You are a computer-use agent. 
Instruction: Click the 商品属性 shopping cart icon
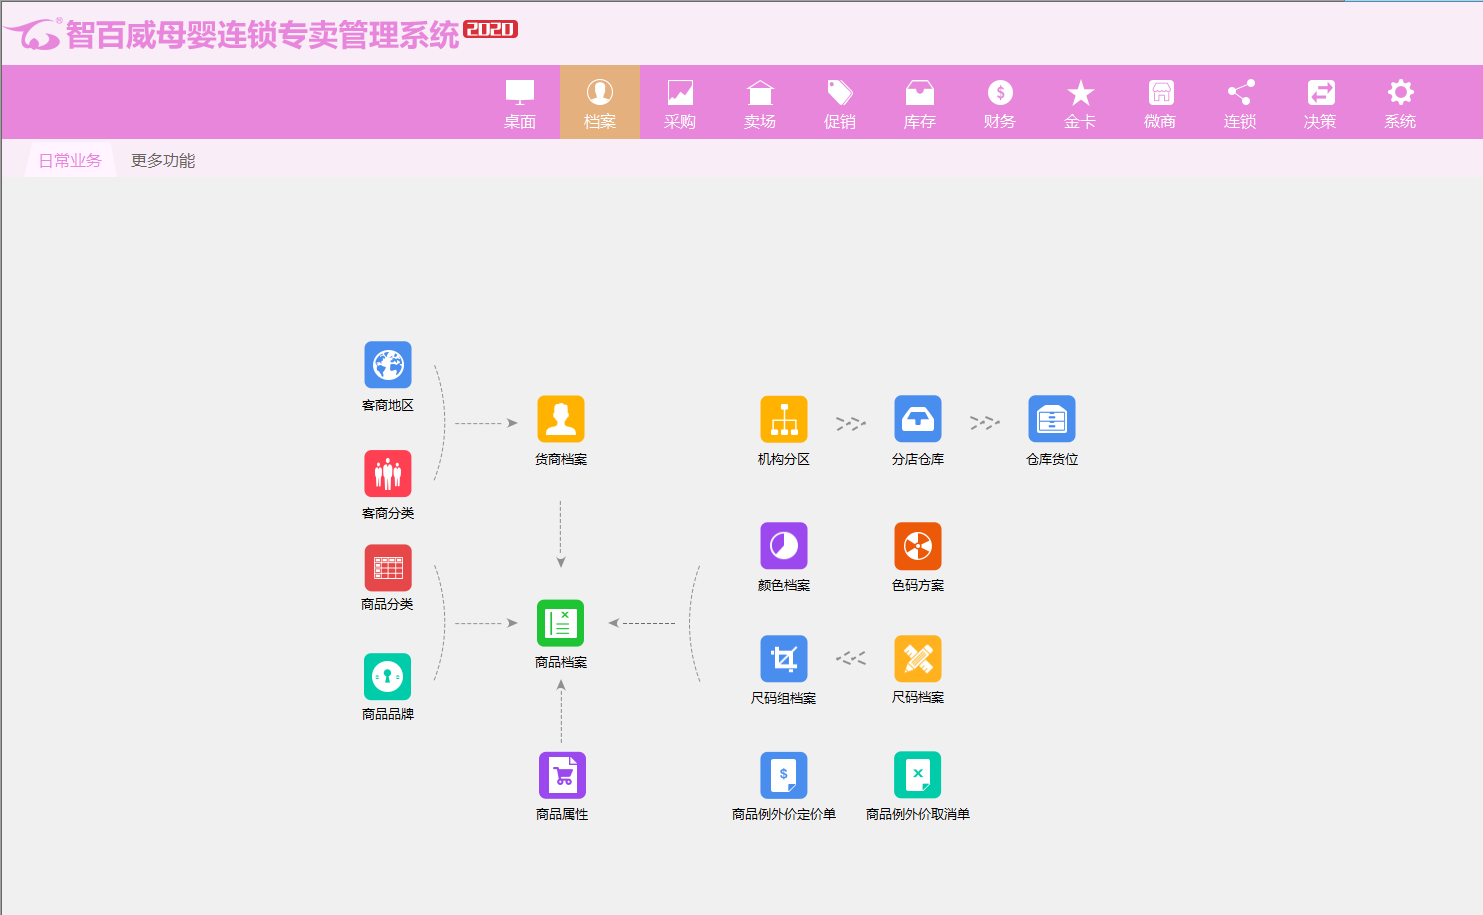pos(561,775)
